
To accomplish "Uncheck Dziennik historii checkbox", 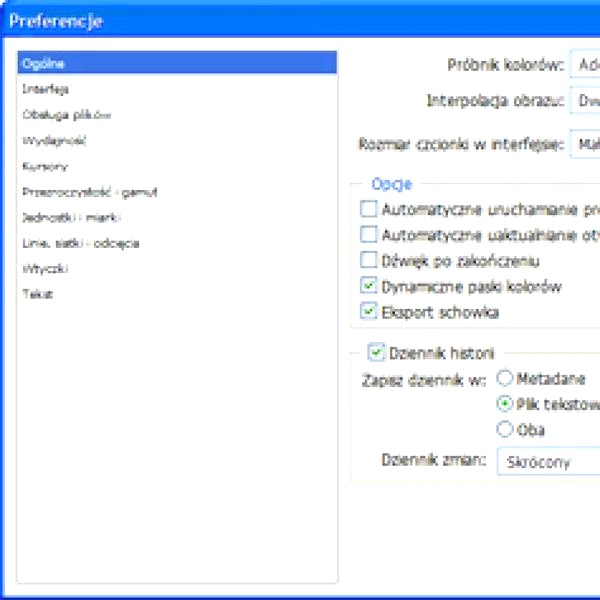I will pyautogui.click(x=376, y=352).
